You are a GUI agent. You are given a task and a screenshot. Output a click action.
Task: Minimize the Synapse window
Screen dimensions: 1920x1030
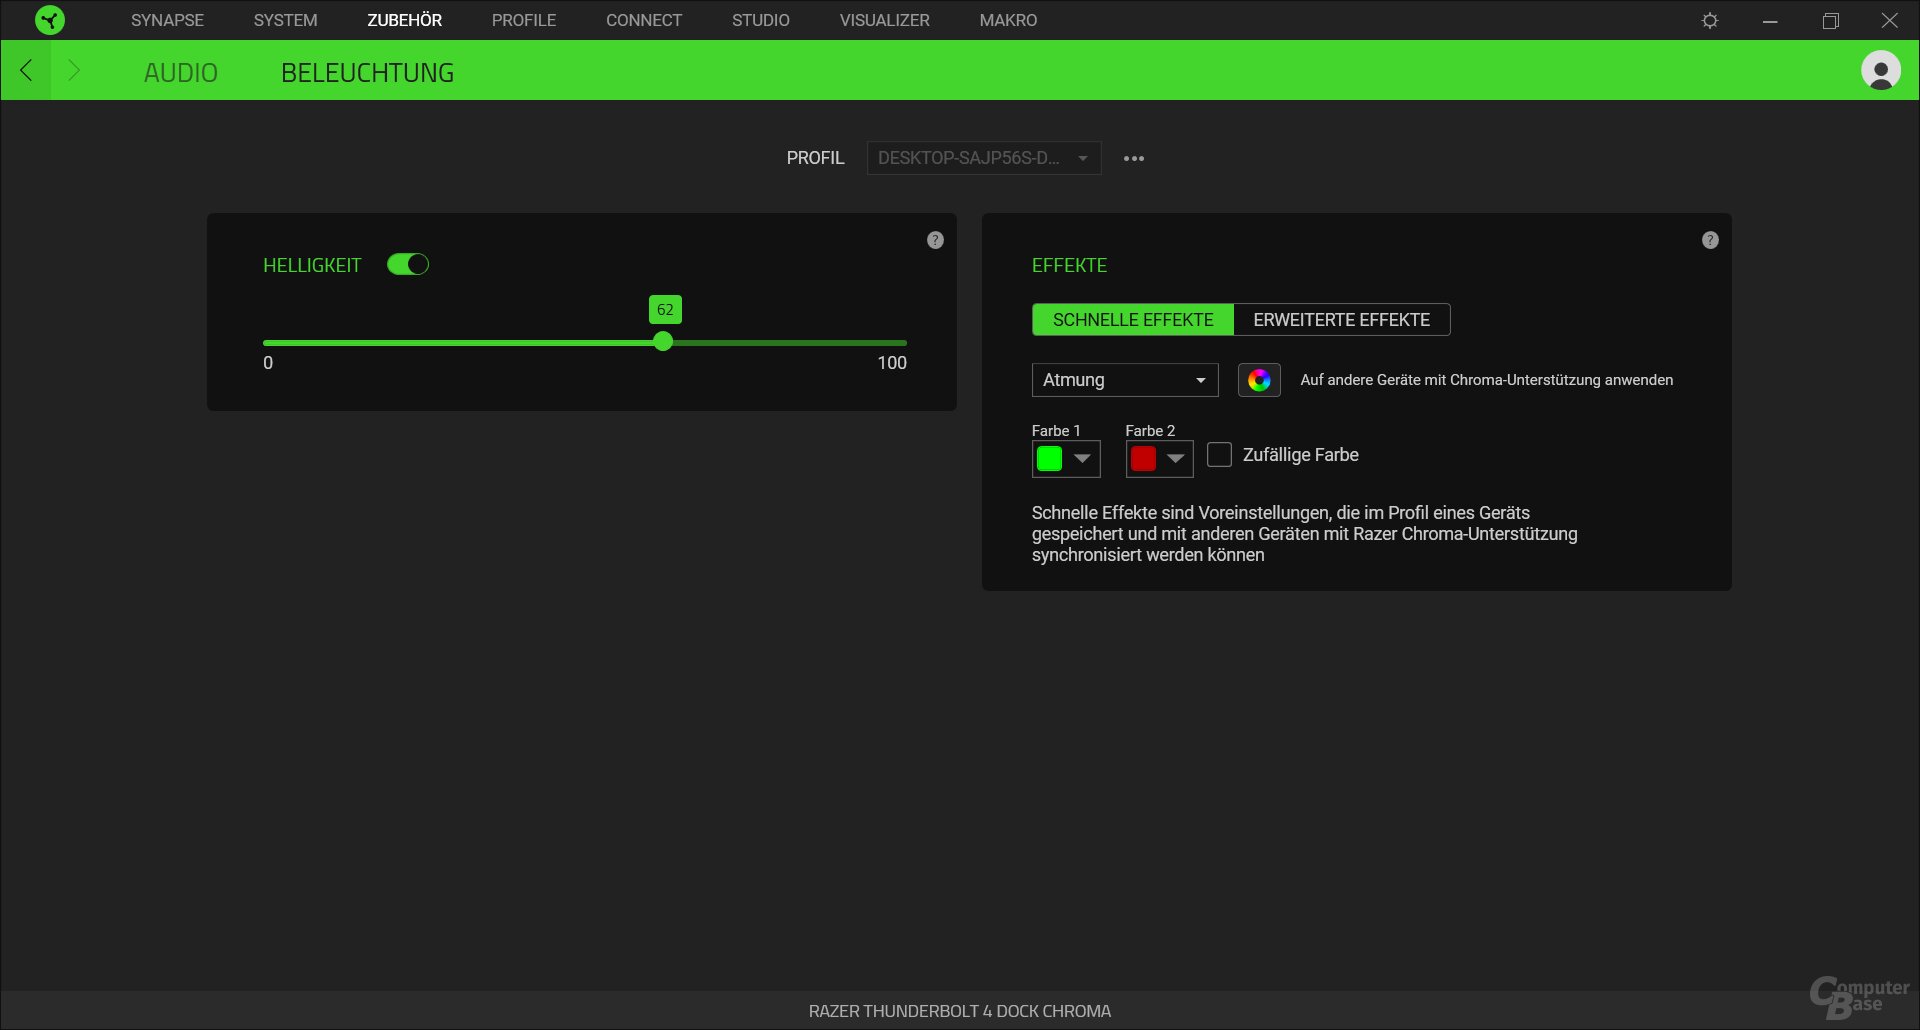pos(1770,20)
